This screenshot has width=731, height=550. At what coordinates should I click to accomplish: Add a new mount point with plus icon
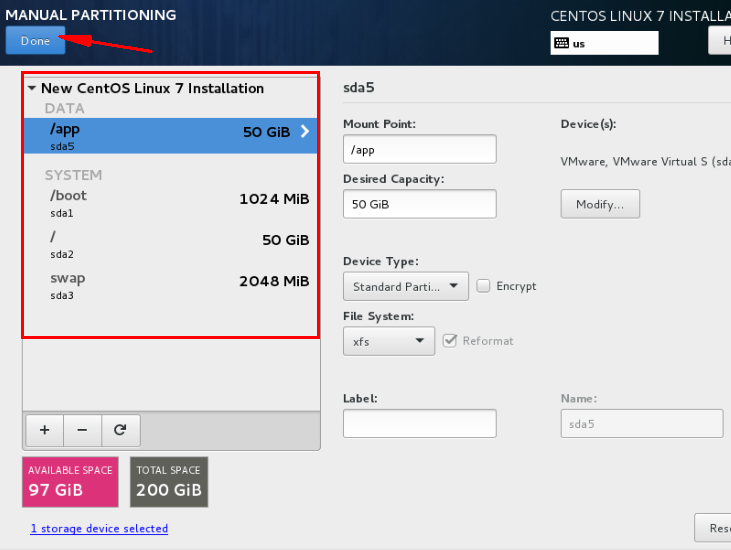[x=45, y=430]
